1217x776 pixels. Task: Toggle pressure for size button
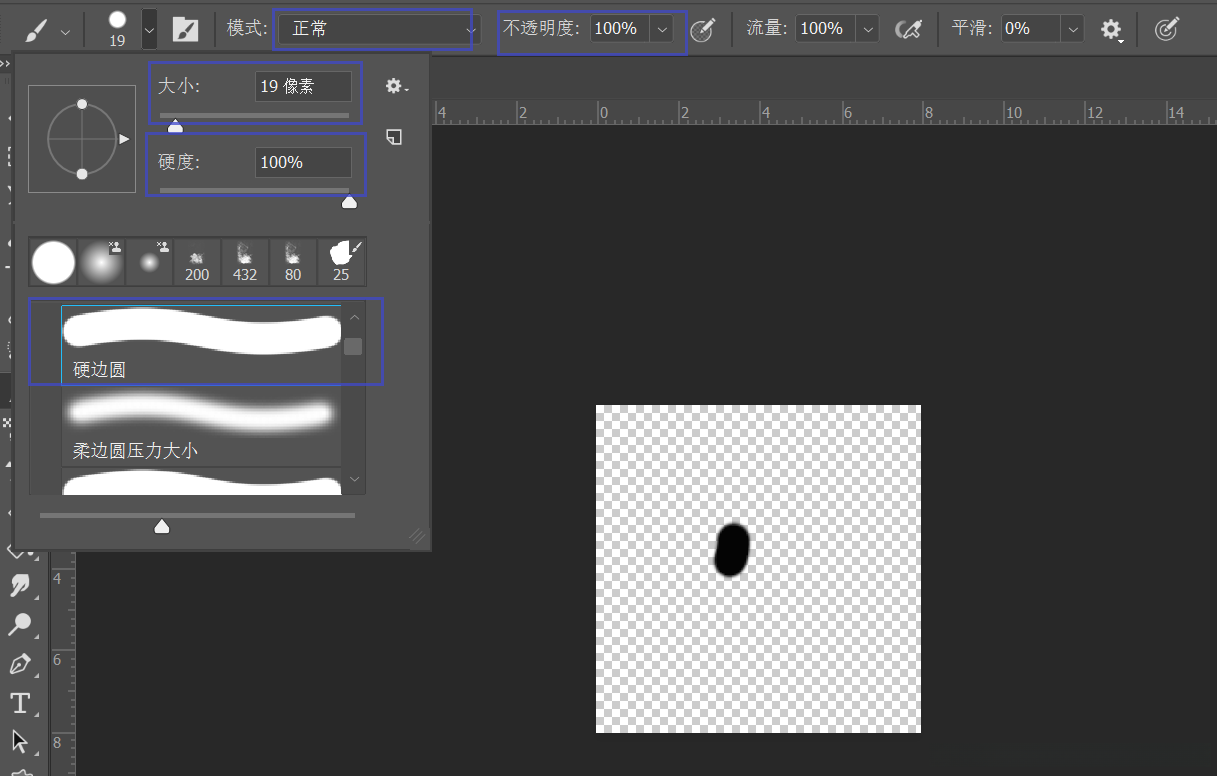click(x=1166, y=30)
